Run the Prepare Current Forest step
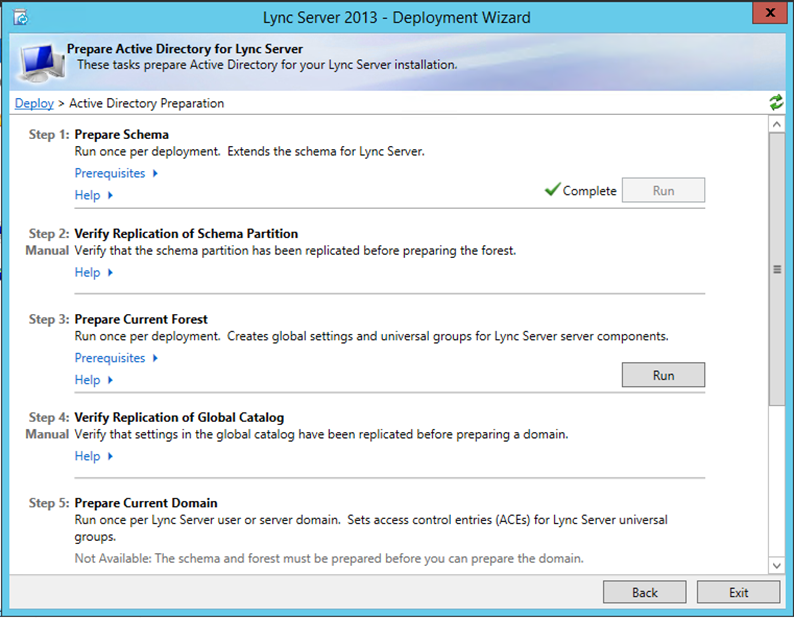Image resolution: width=794 pixels, height=618 pixels. [663, 375]
